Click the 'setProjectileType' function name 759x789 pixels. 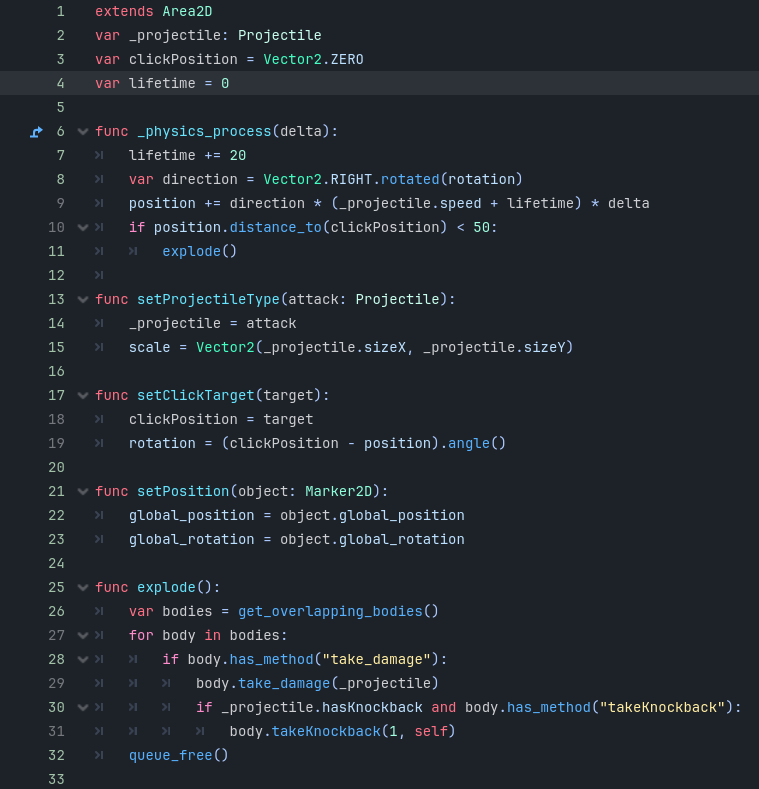[208, 299]
